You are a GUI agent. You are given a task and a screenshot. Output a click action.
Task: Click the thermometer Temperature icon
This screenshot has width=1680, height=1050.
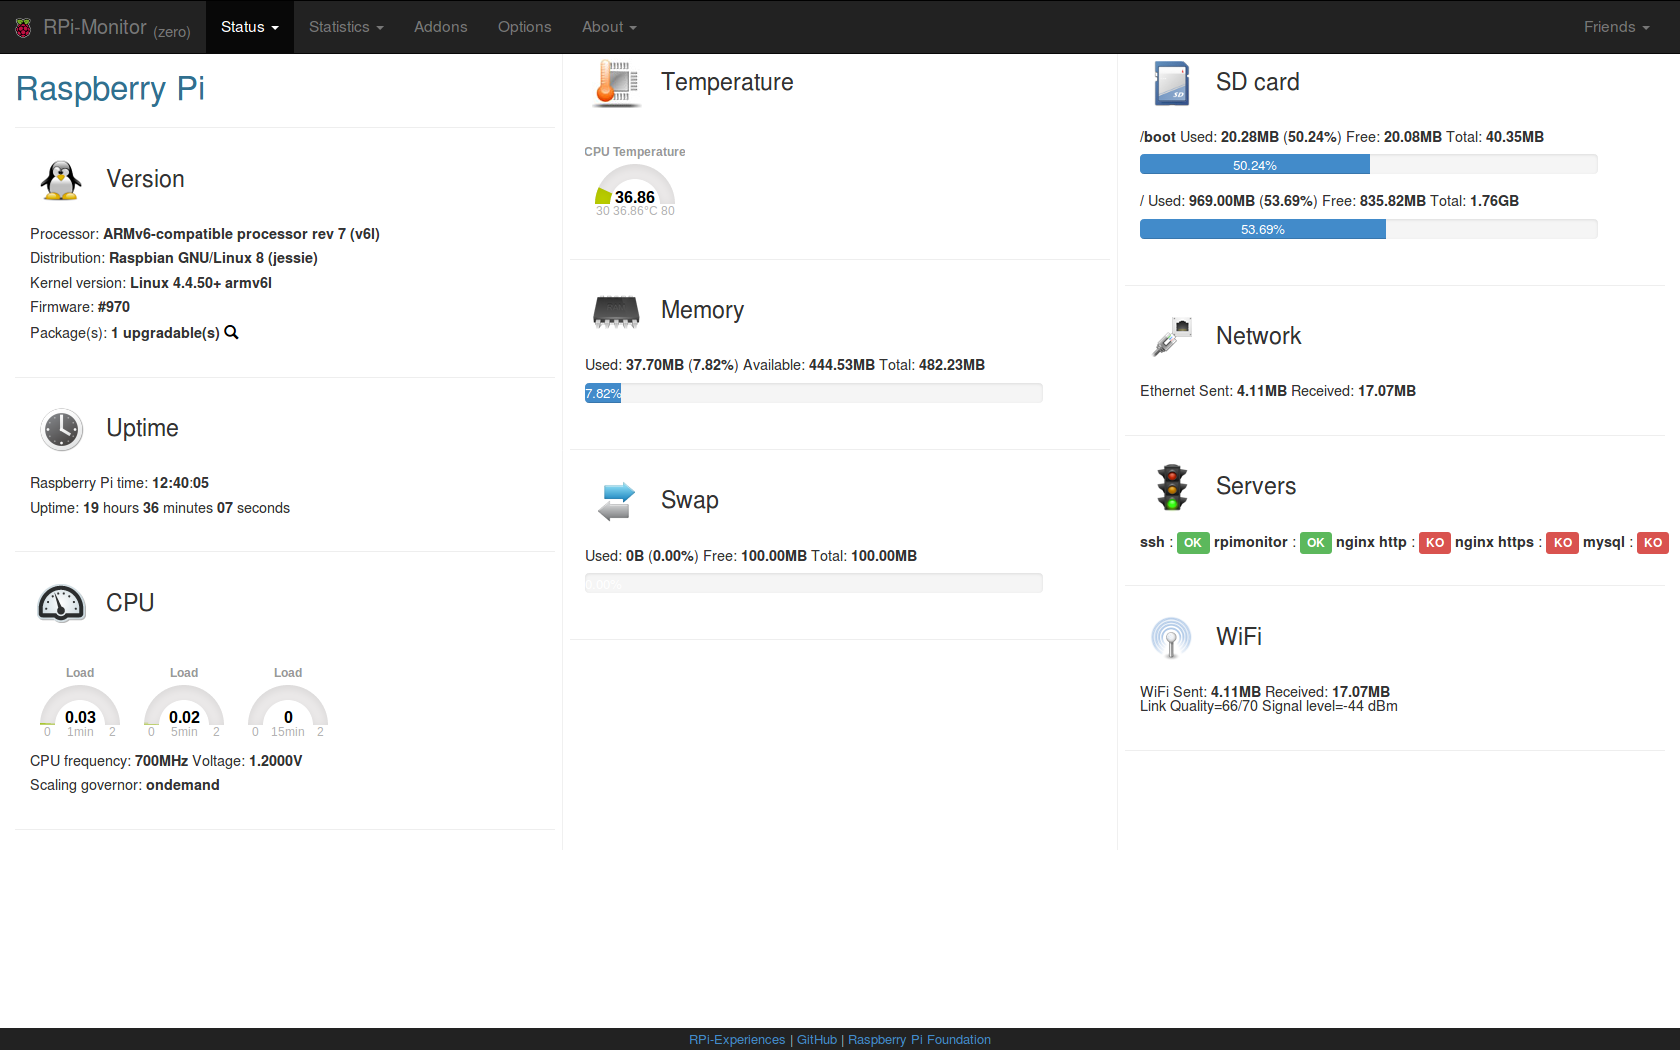point(616,83)
